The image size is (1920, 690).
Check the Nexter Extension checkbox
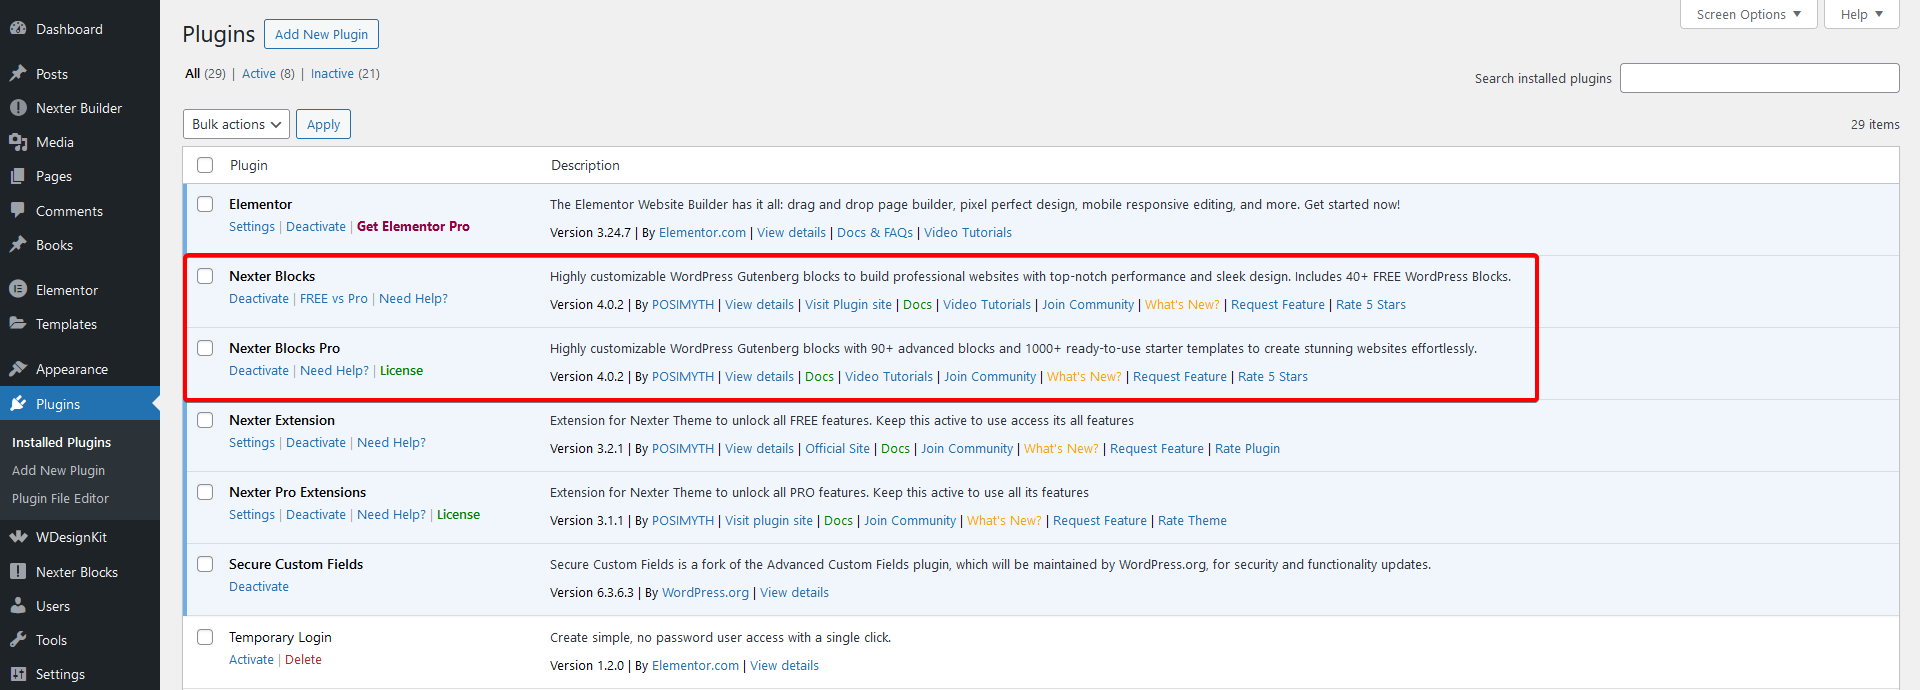click(x=205, y=420)
